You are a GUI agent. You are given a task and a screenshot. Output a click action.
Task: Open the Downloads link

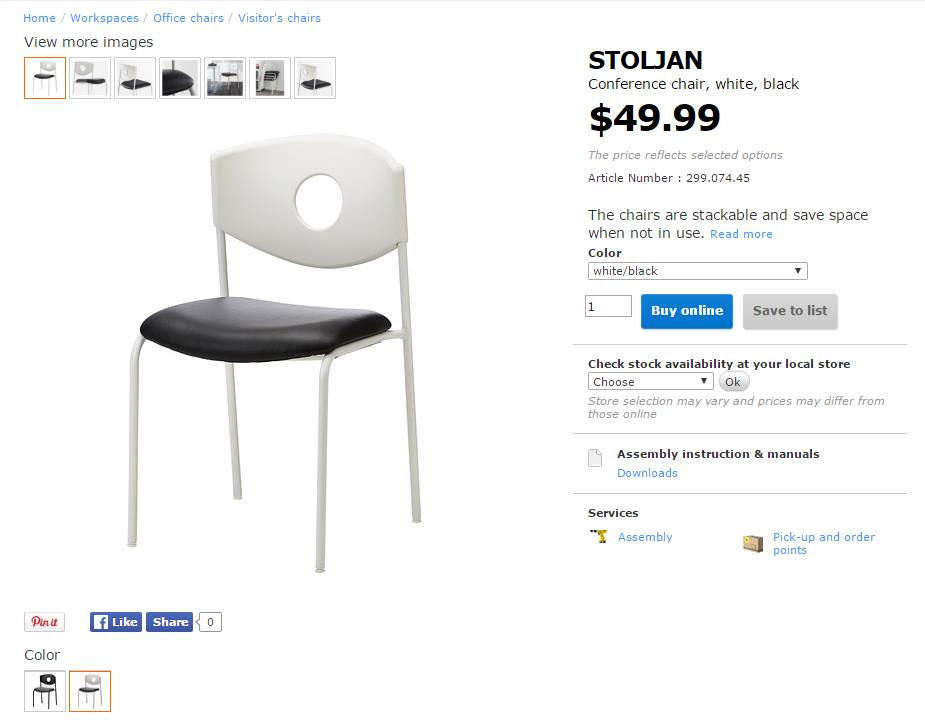tap(647, 473)
